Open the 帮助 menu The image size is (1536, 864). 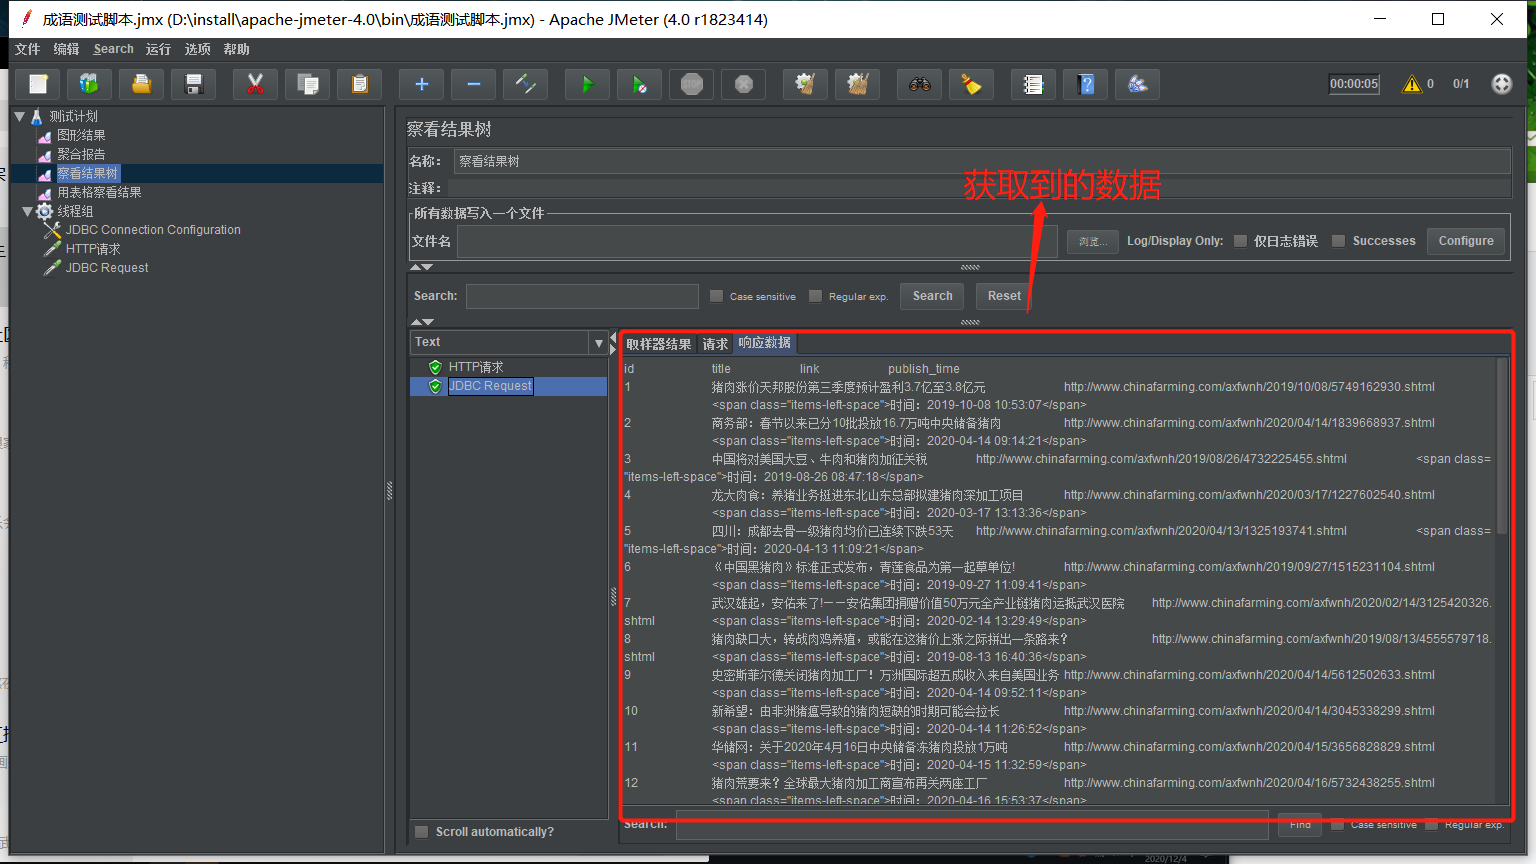(x=237, y=49)
